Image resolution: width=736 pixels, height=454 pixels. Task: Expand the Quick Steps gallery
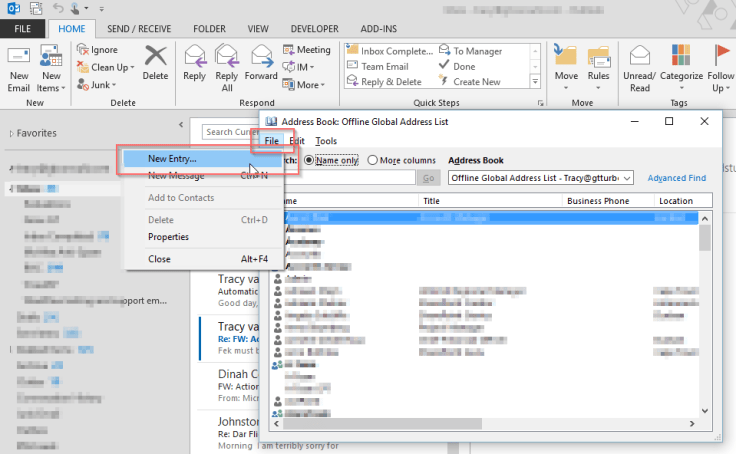click(x=535, y=82)
